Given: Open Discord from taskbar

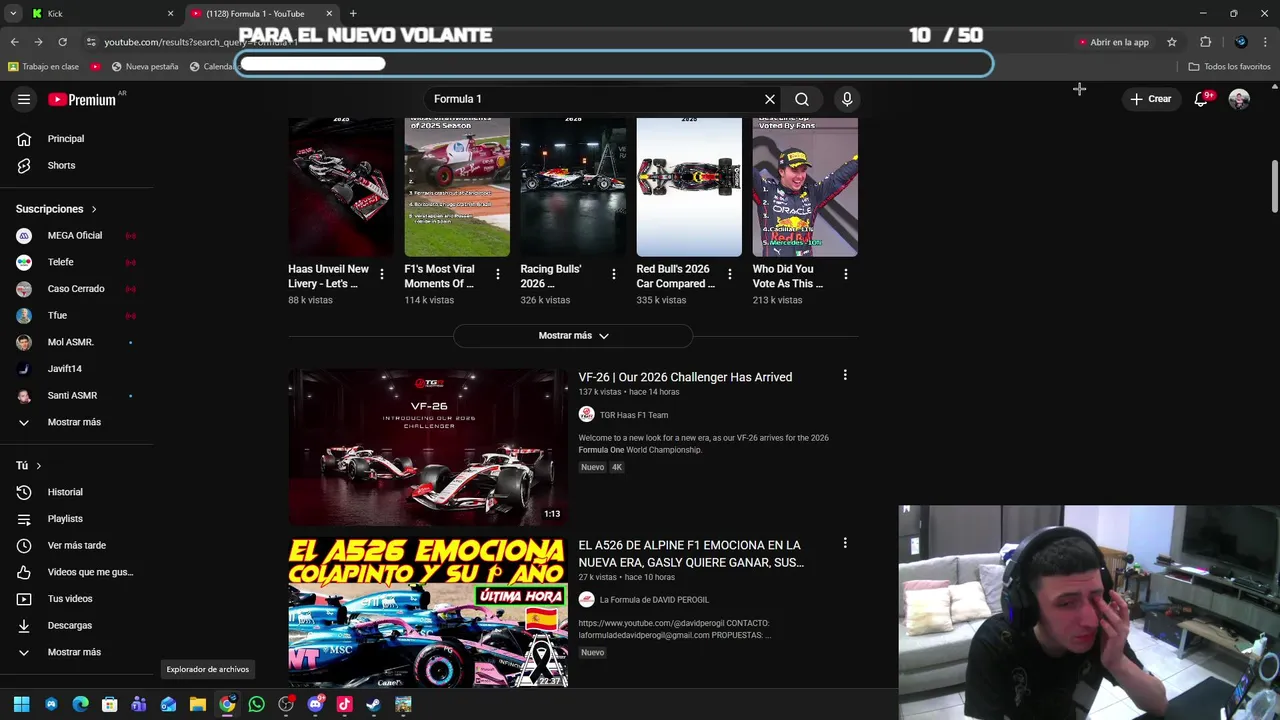Looking at the screenshot, I should tap(315, 704).
